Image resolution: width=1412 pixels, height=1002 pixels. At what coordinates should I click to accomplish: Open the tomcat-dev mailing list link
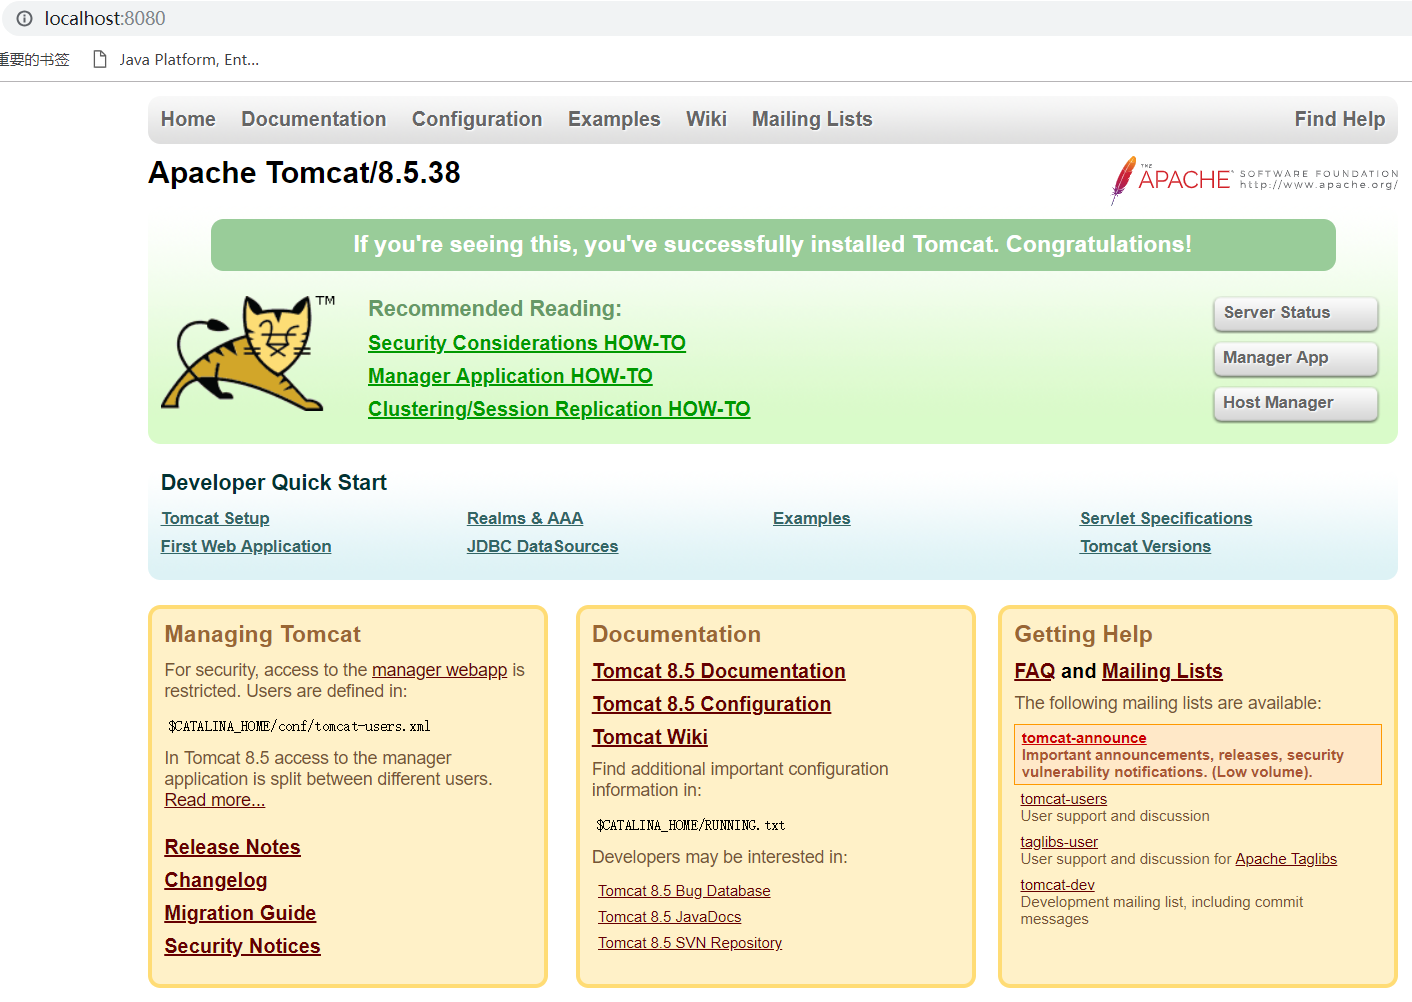coord(1057,885)
